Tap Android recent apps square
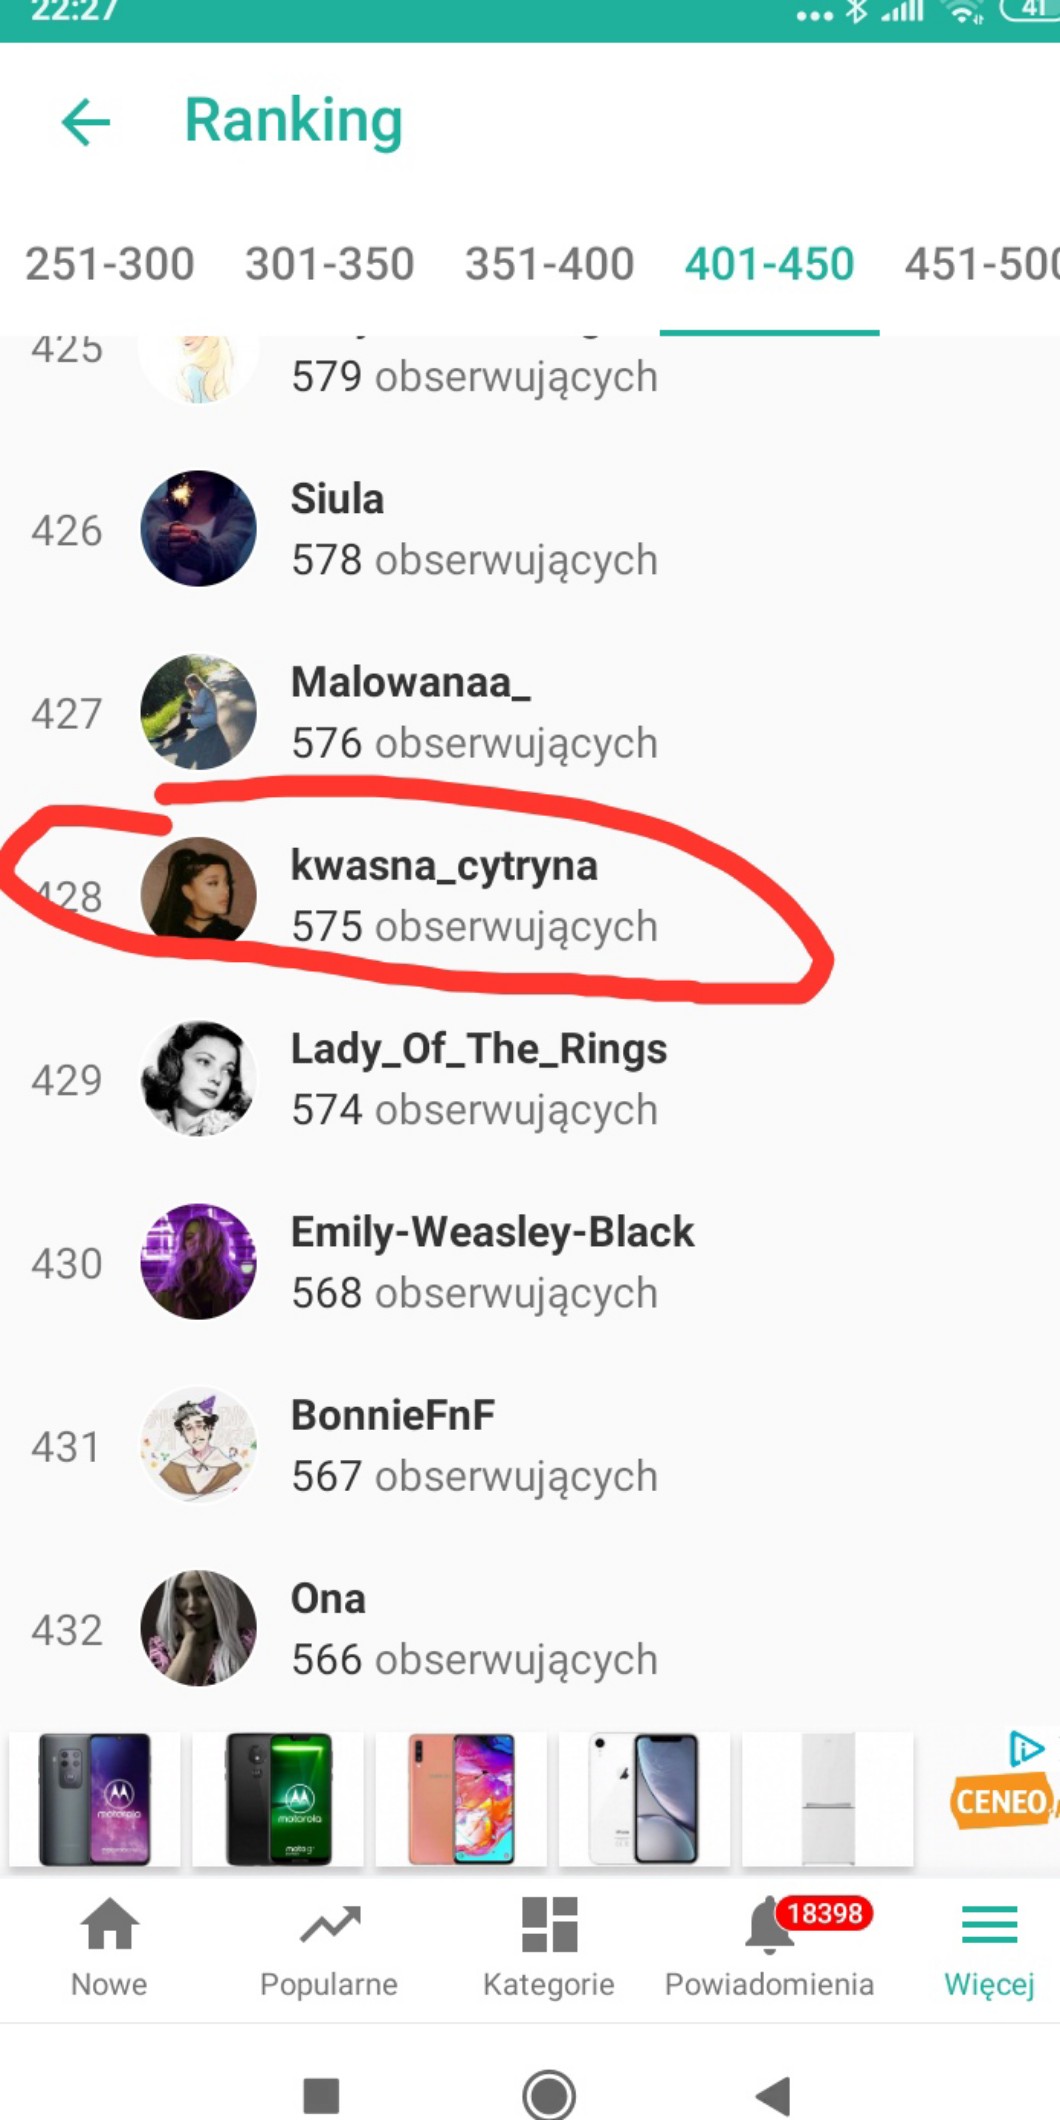 (x=321, y=2095)
